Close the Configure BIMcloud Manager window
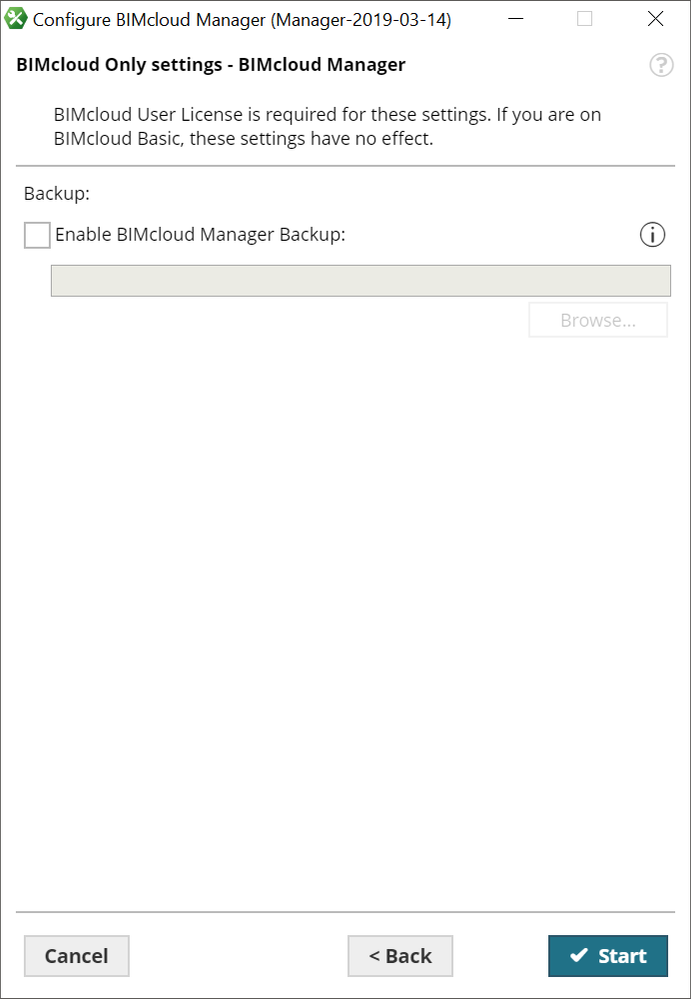 [655, 19]
